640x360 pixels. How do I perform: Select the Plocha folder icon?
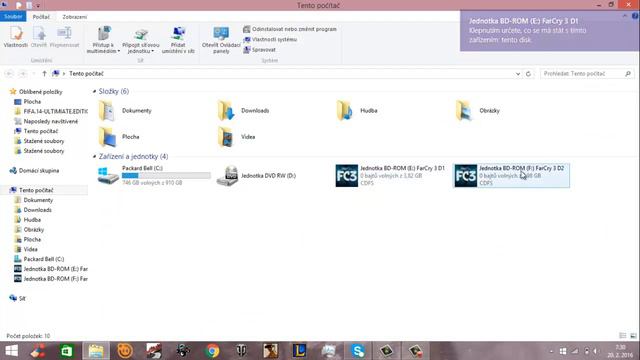click(x=107, y=137)
